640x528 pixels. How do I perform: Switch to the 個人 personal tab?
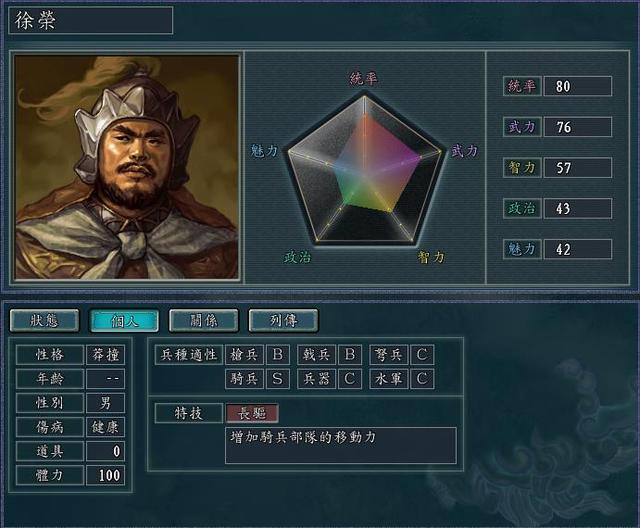click(x=124, y=321)
